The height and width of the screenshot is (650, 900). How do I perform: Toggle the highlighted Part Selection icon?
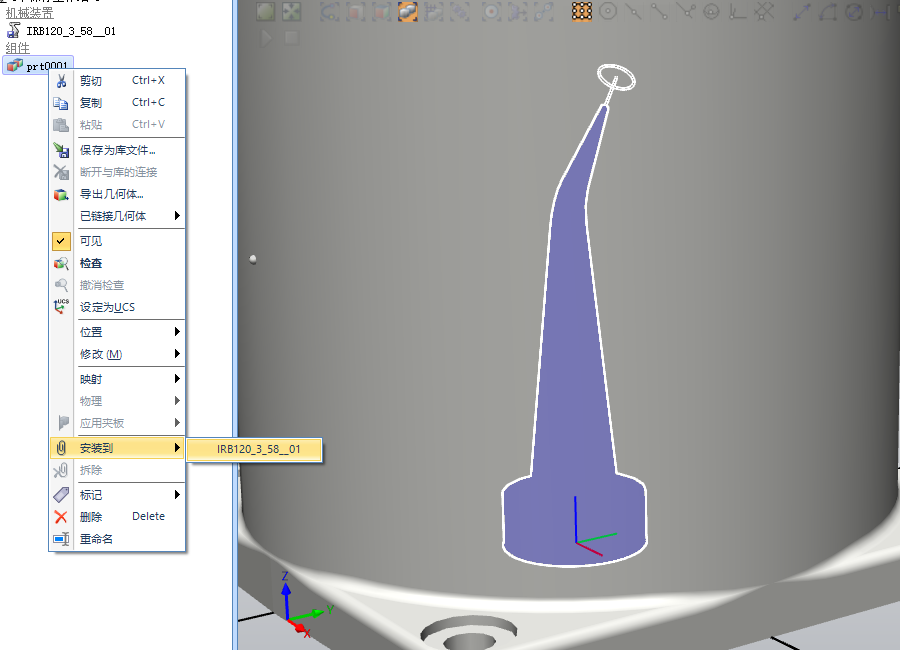point(408,11)
